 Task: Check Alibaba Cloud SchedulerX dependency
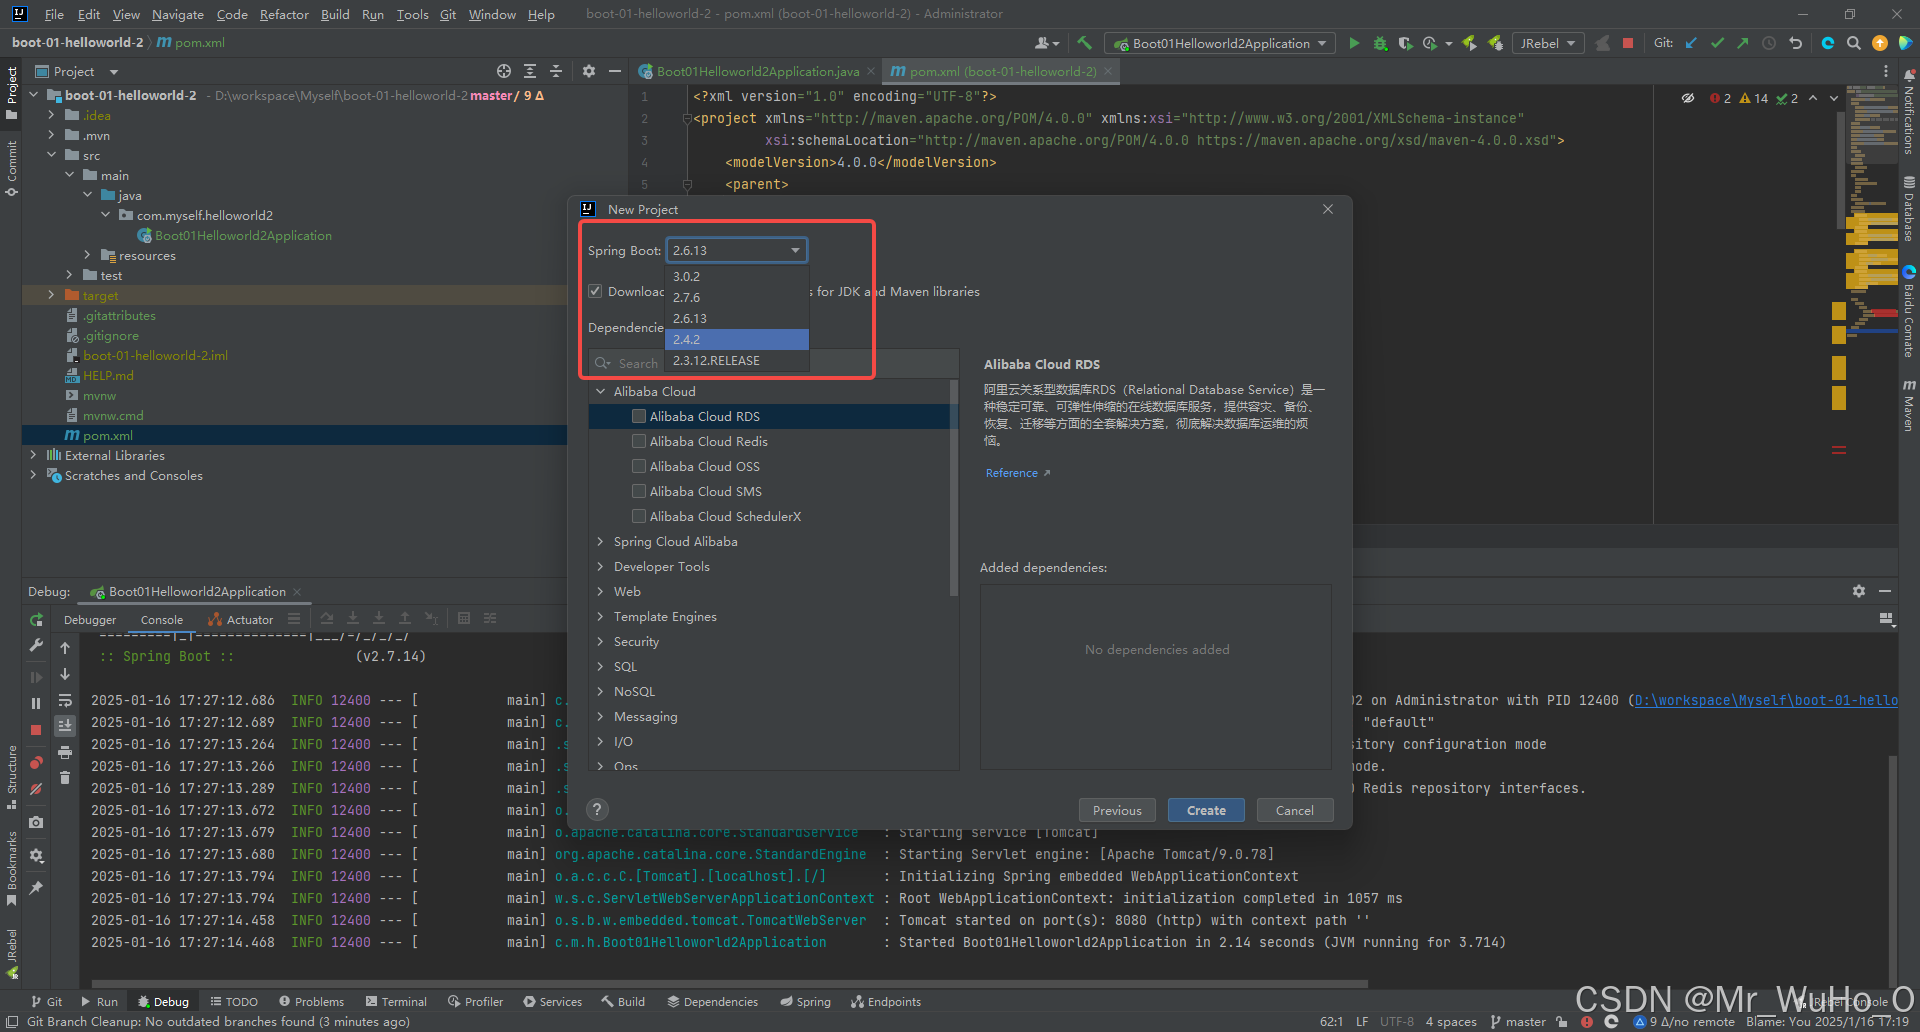coord(638,516)
